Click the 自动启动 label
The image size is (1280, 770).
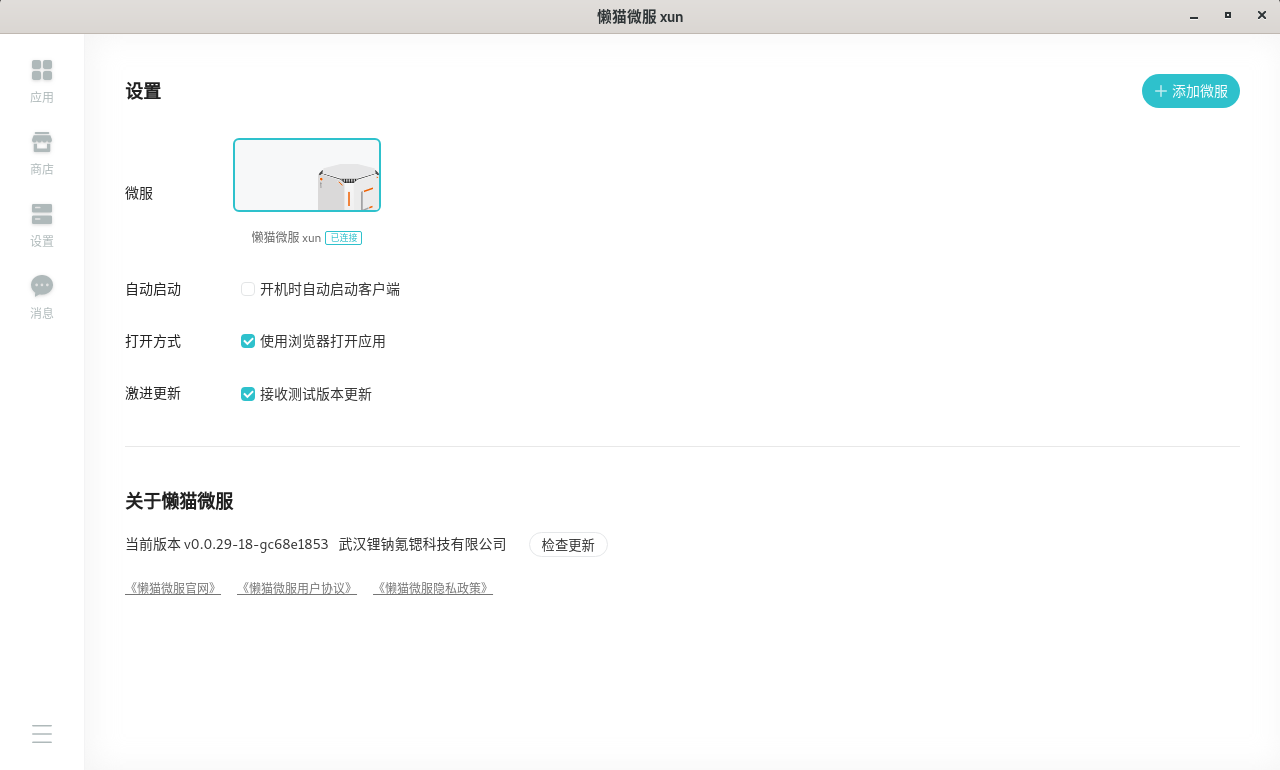(153, 289)
